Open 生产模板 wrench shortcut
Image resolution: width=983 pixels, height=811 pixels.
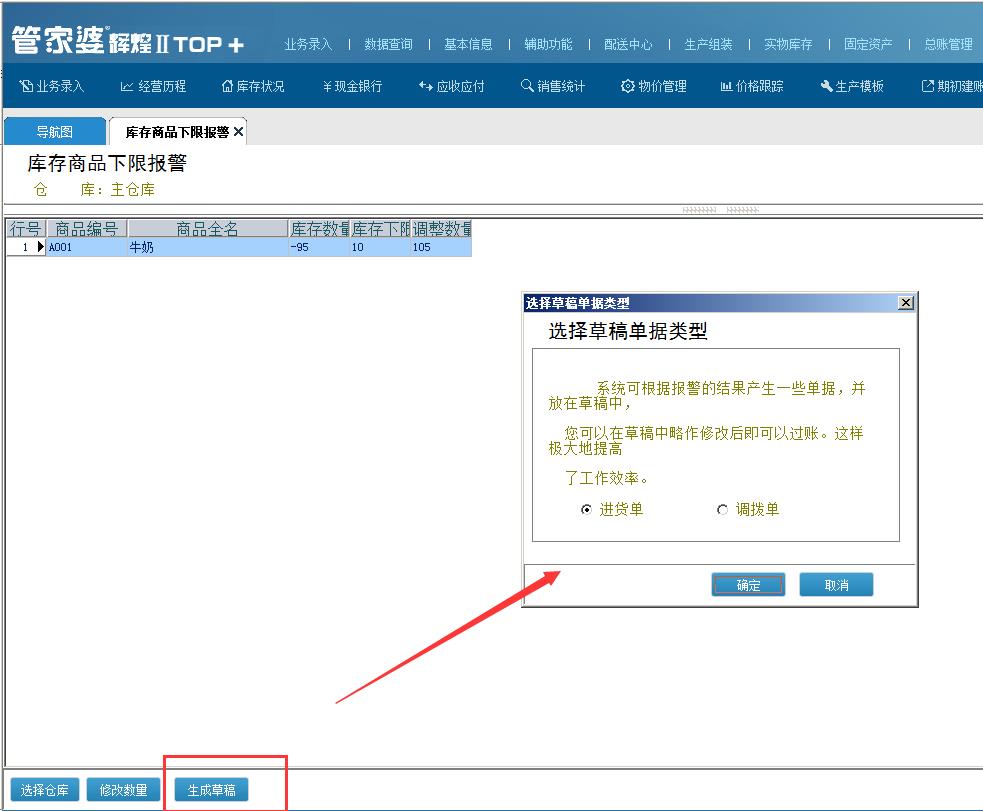[852, 86]
